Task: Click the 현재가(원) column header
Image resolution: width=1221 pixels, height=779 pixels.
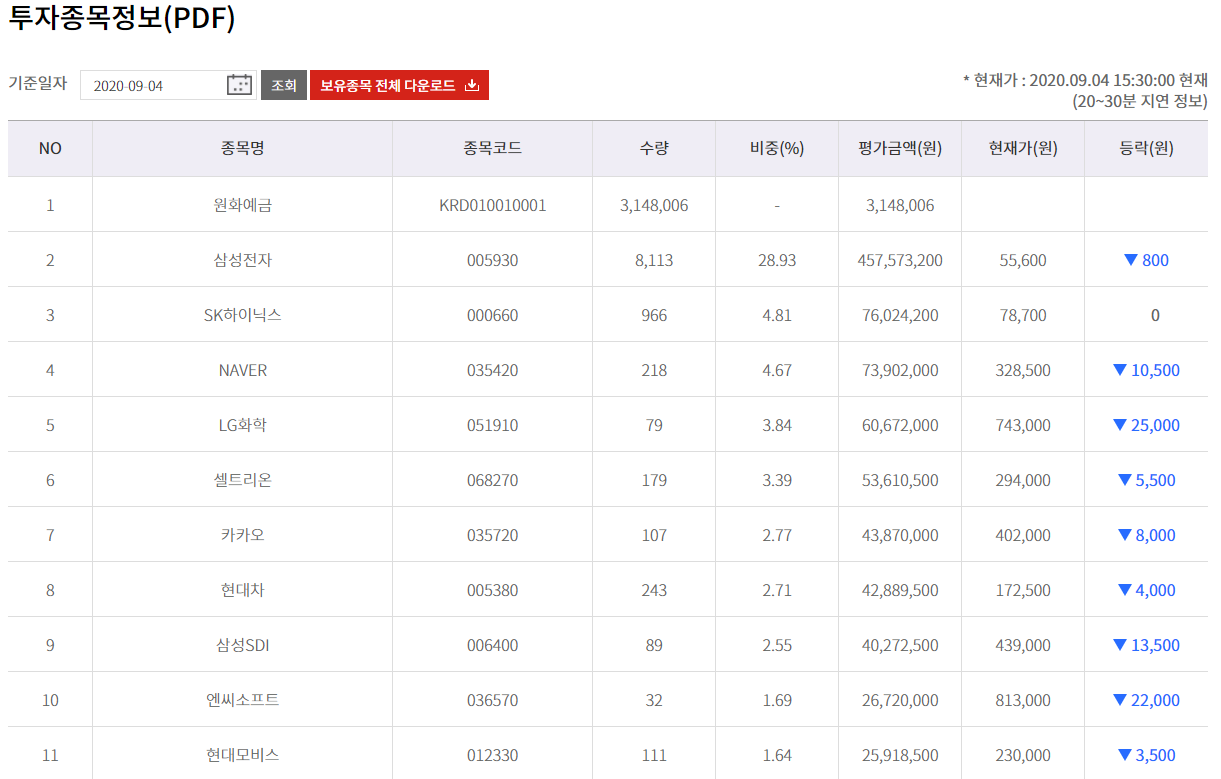Action: 1023,148
